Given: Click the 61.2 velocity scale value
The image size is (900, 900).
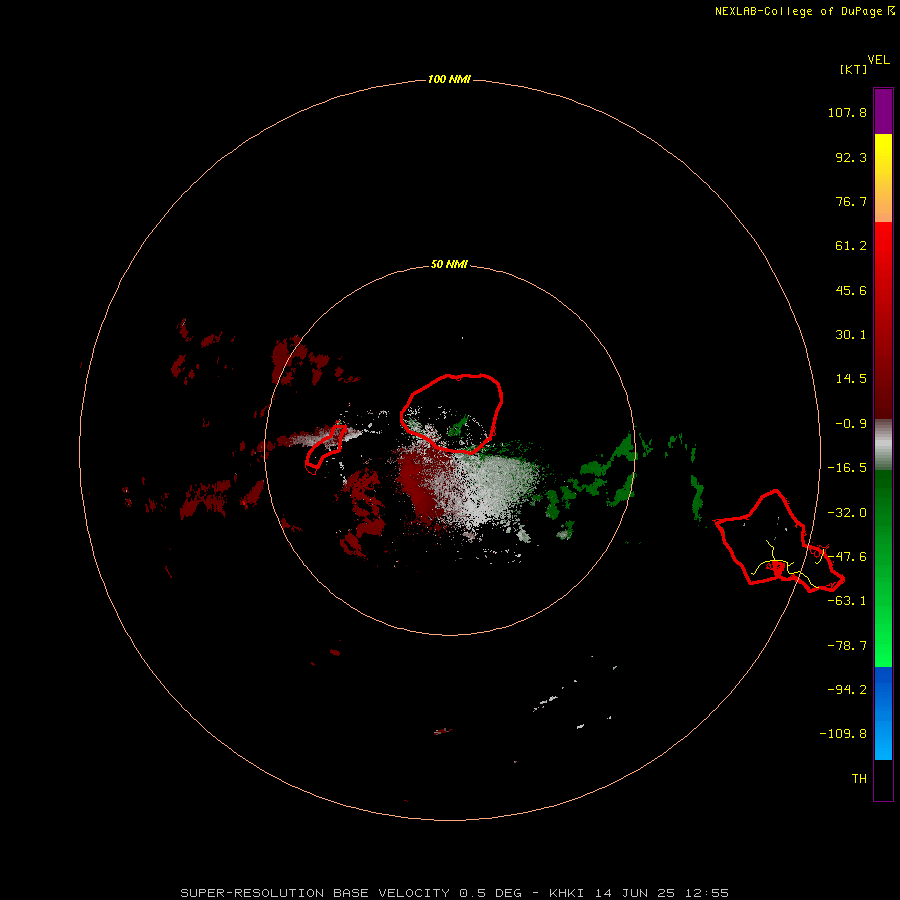Looking at the screenshot, I should click(x=851, y=246).
